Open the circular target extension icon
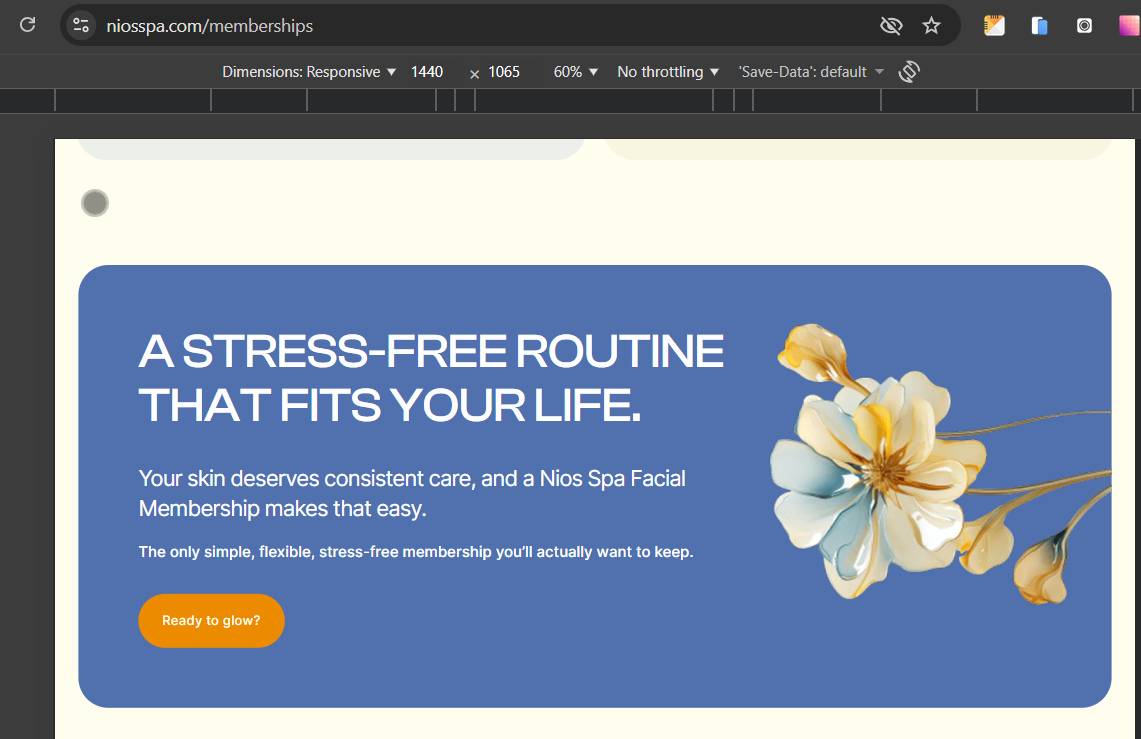1141x739 pixels. click(1084, 25)
